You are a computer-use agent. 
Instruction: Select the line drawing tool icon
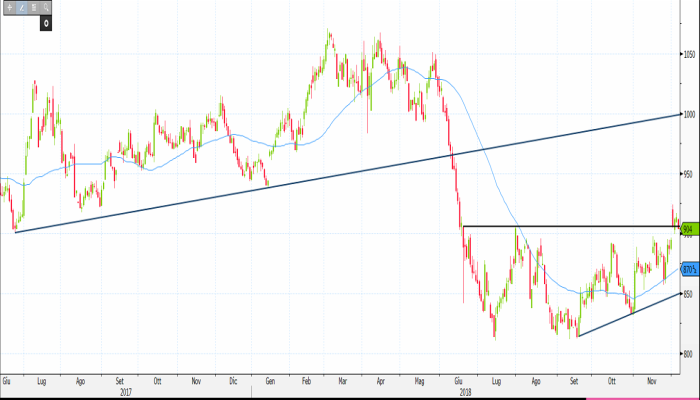pyautogui.click(x=22, y=7)
